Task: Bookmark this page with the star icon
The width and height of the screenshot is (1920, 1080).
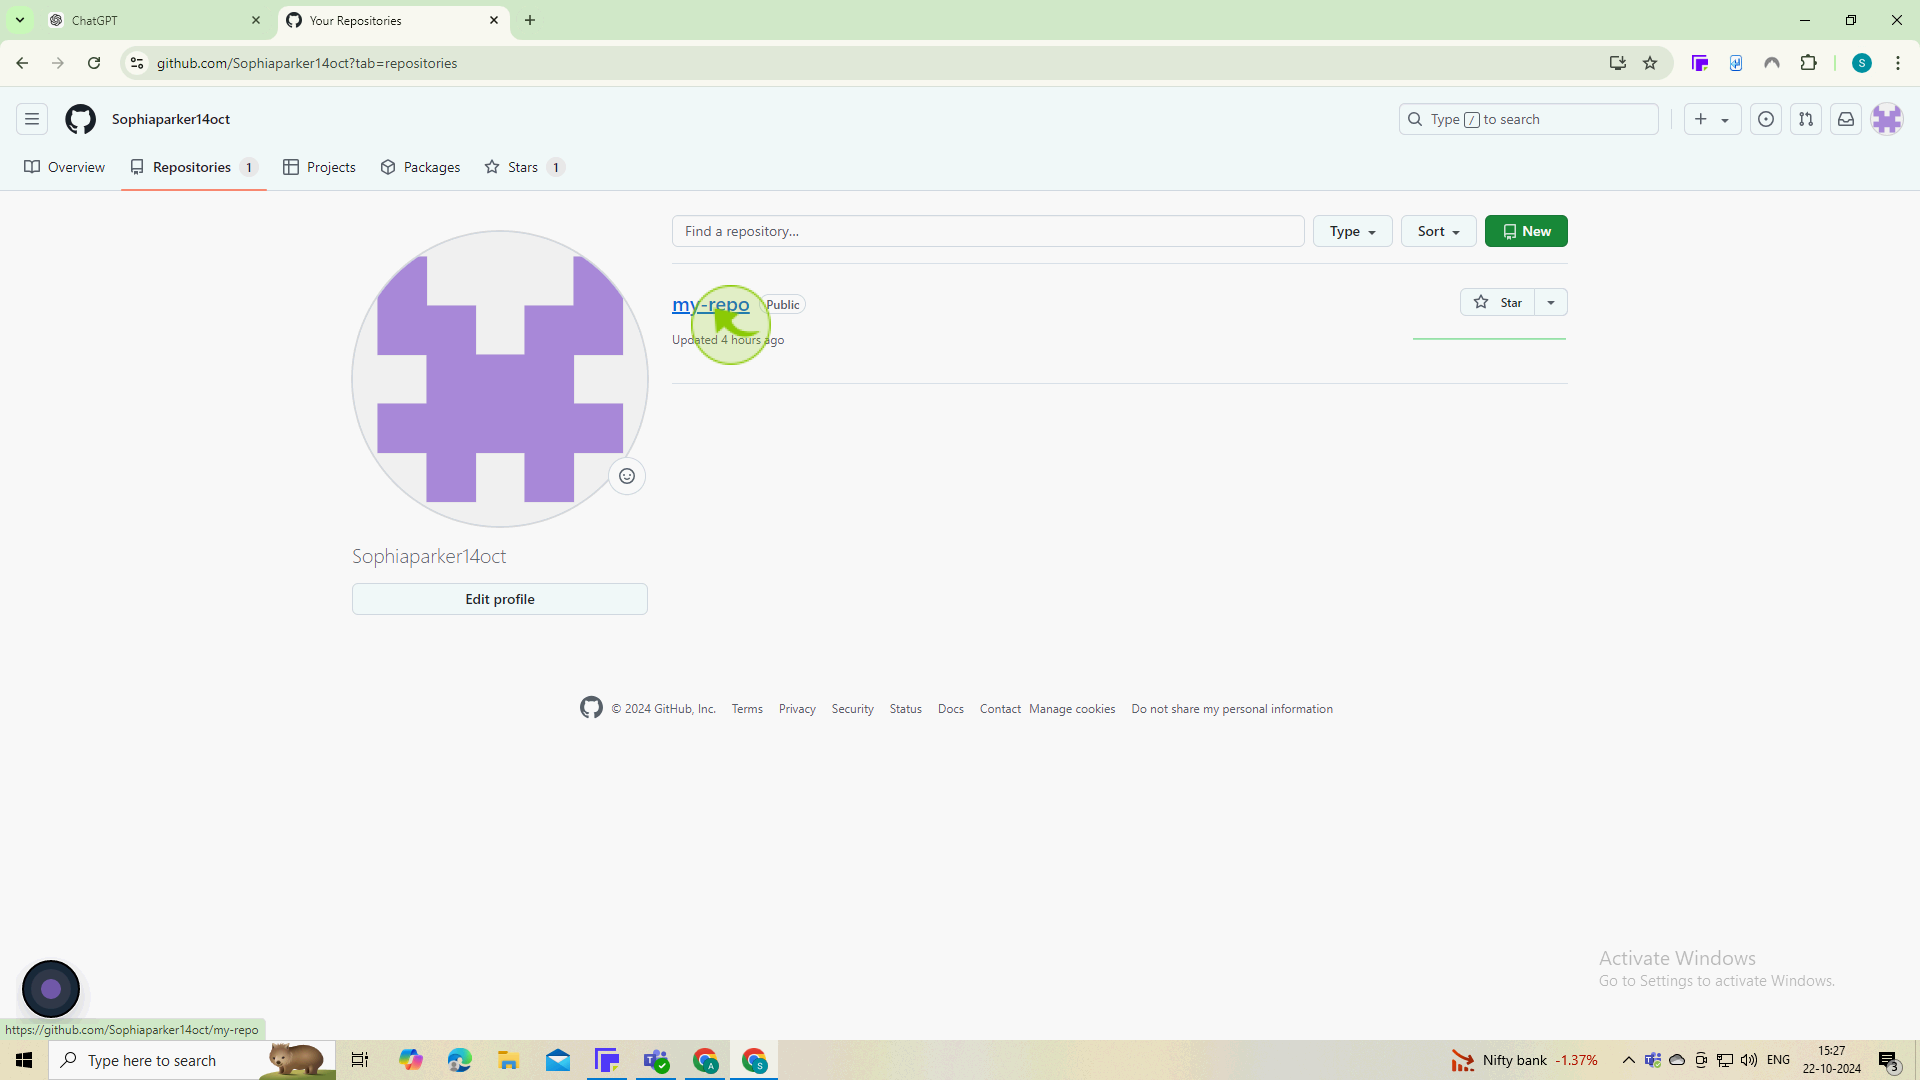Action: pos(1650,63)
